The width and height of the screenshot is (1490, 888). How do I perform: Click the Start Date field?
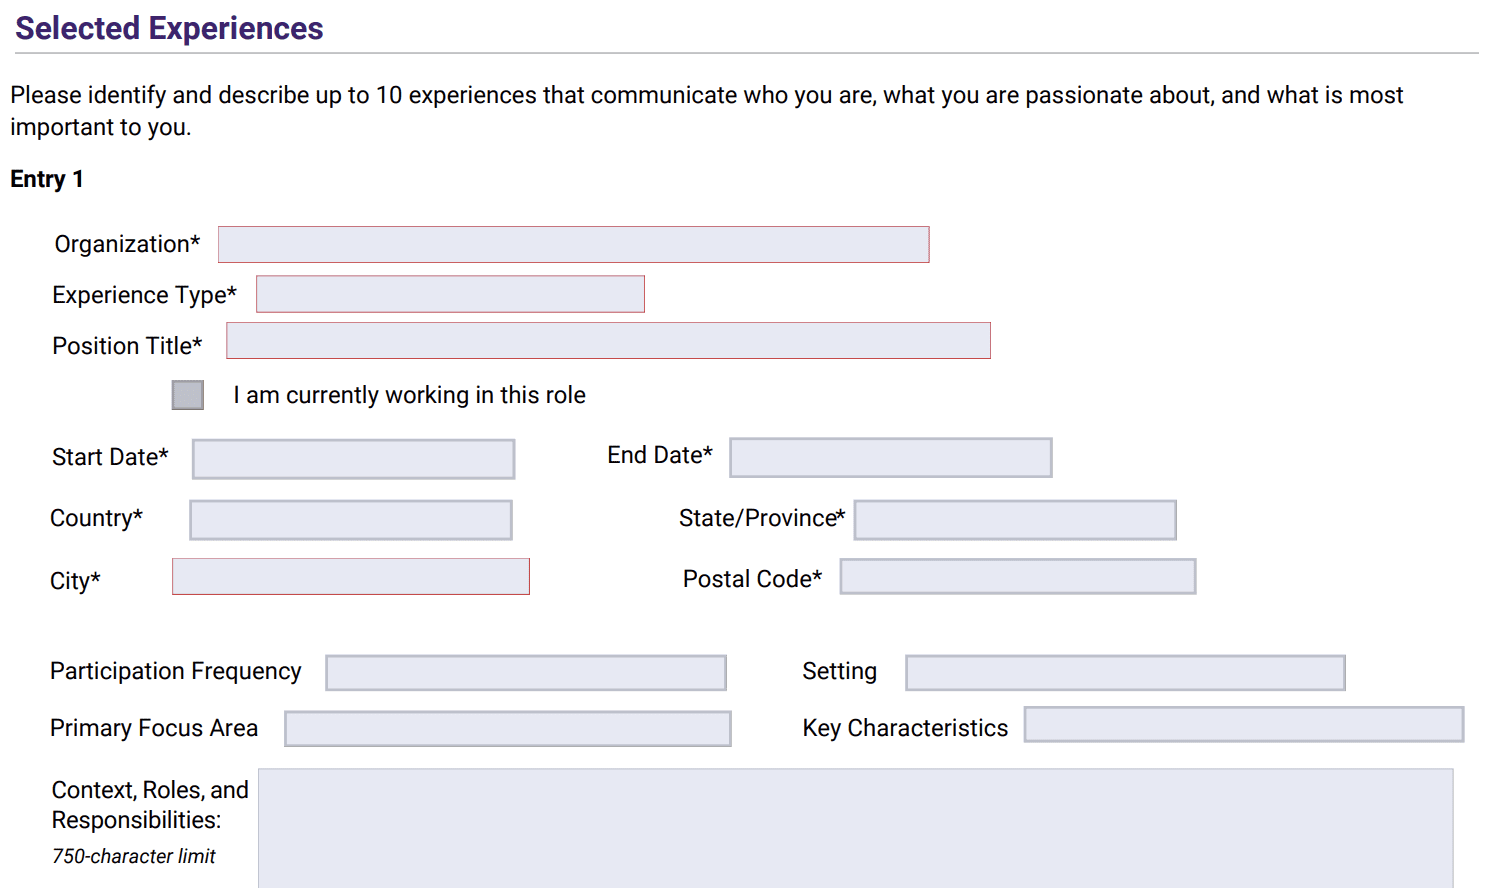click(353, 459)
